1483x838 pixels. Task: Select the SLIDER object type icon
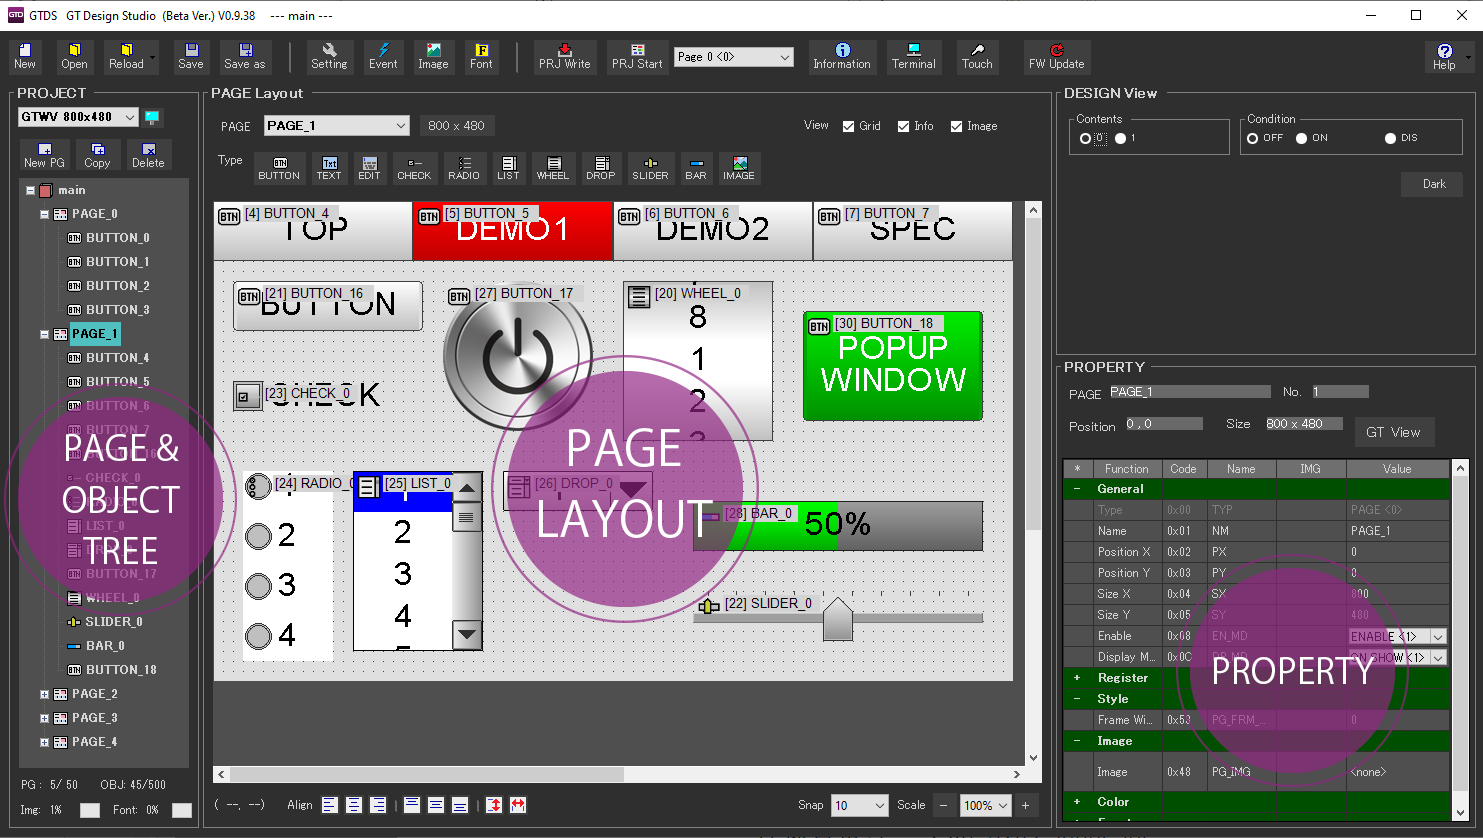650,168
